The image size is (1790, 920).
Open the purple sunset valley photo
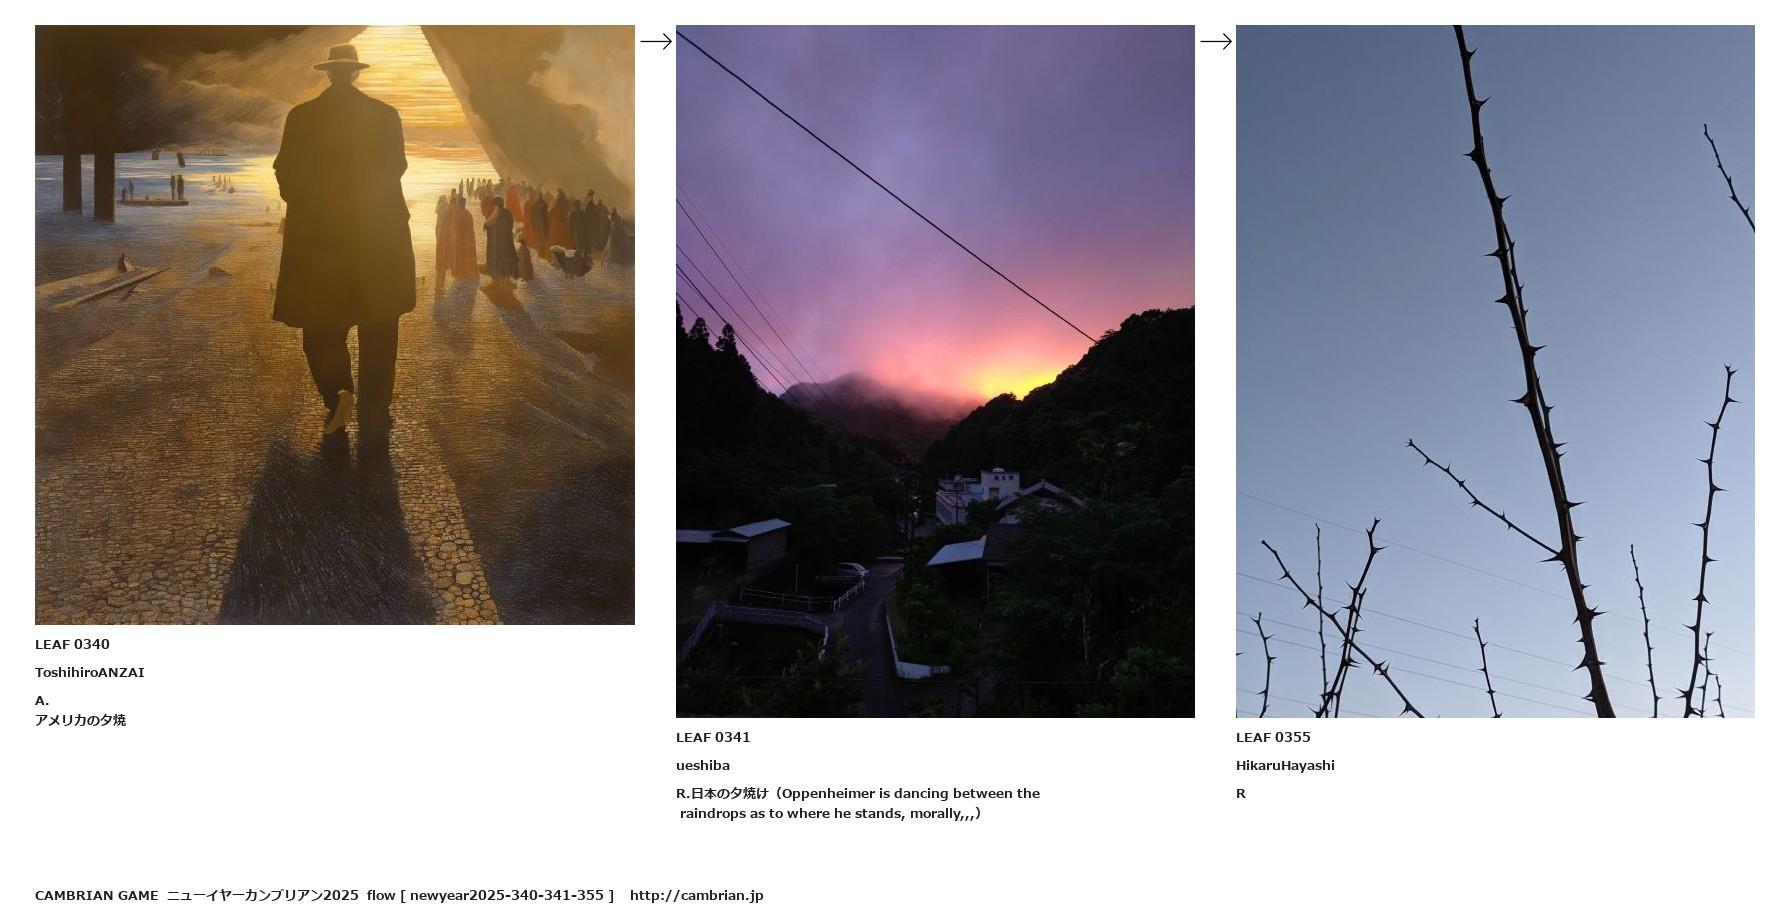[x=935, y=371]
